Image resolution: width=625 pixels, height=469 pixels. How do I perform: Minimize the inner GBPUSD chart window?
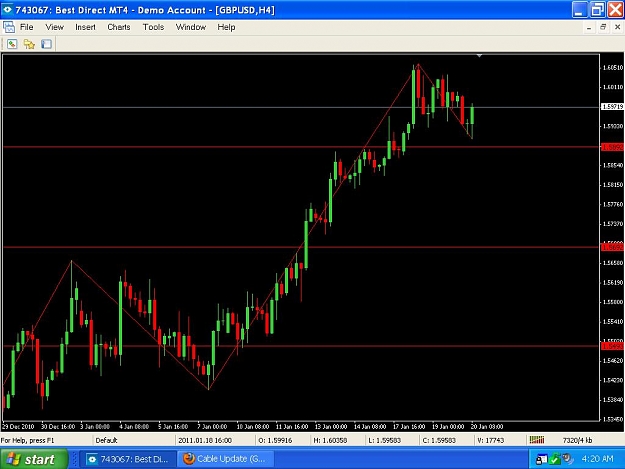[x=589, y=27]
